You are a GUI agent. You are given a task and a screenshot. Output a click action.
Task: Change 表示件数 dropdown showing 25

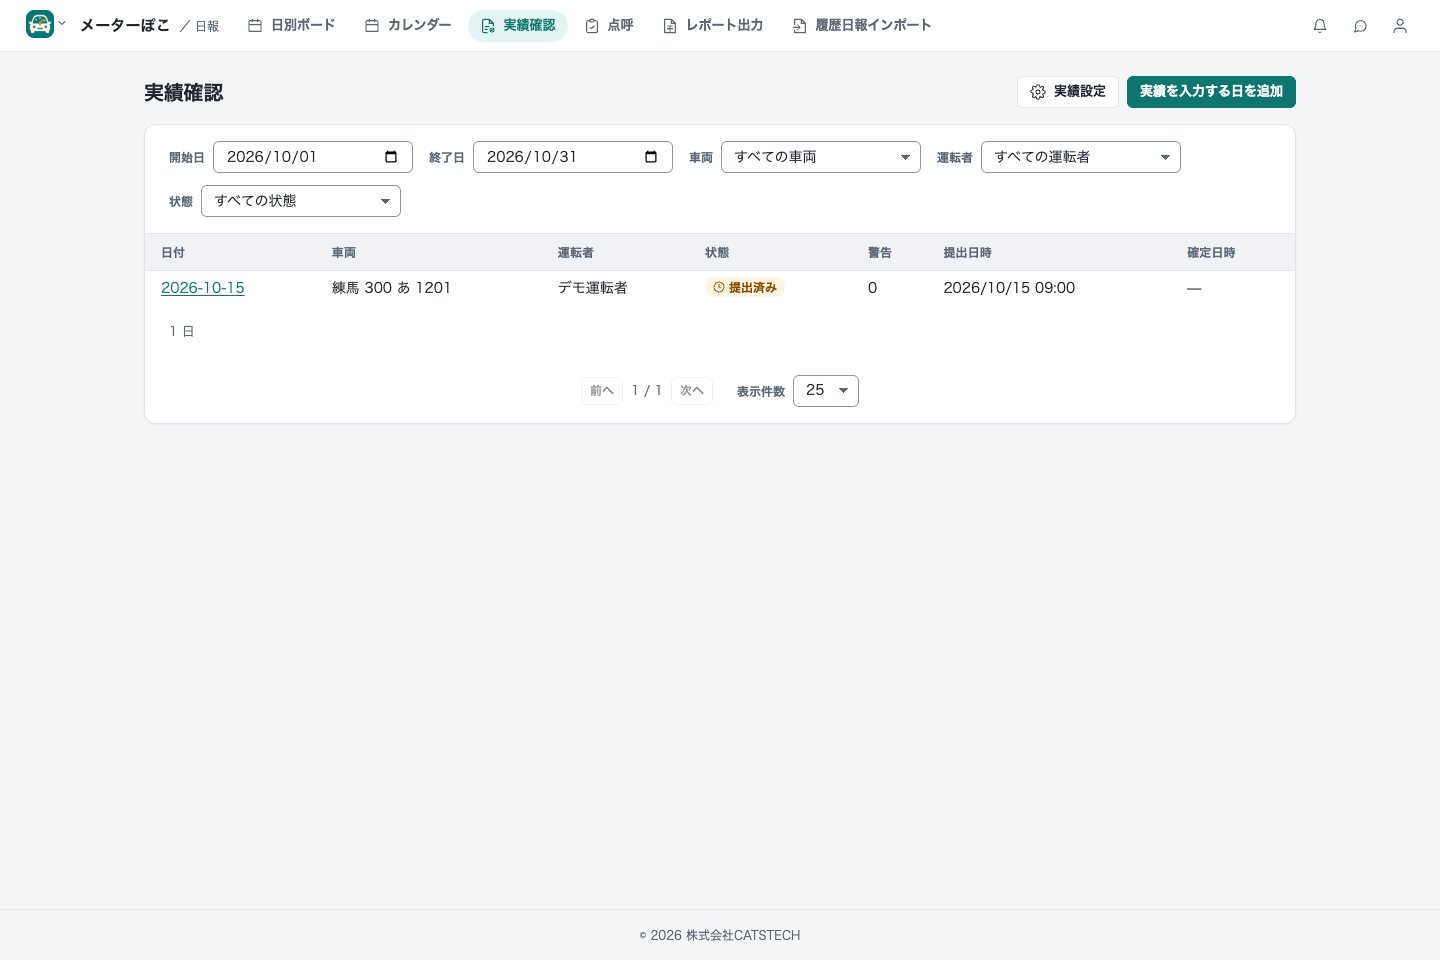pyautogui.click(x=826, y=391)
